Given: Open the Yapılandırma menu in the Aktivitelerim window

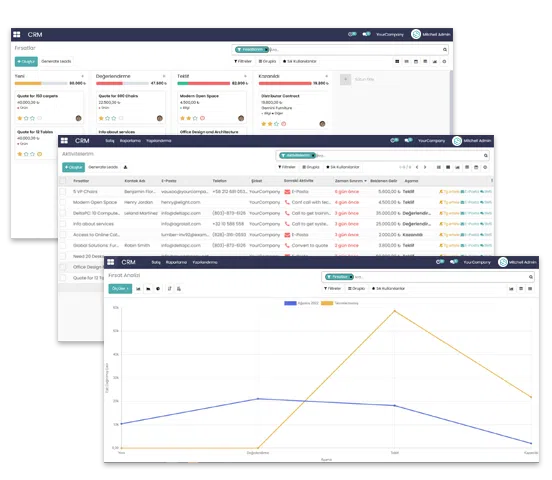Looking at the screenshot, I should [x=159, y=141].
